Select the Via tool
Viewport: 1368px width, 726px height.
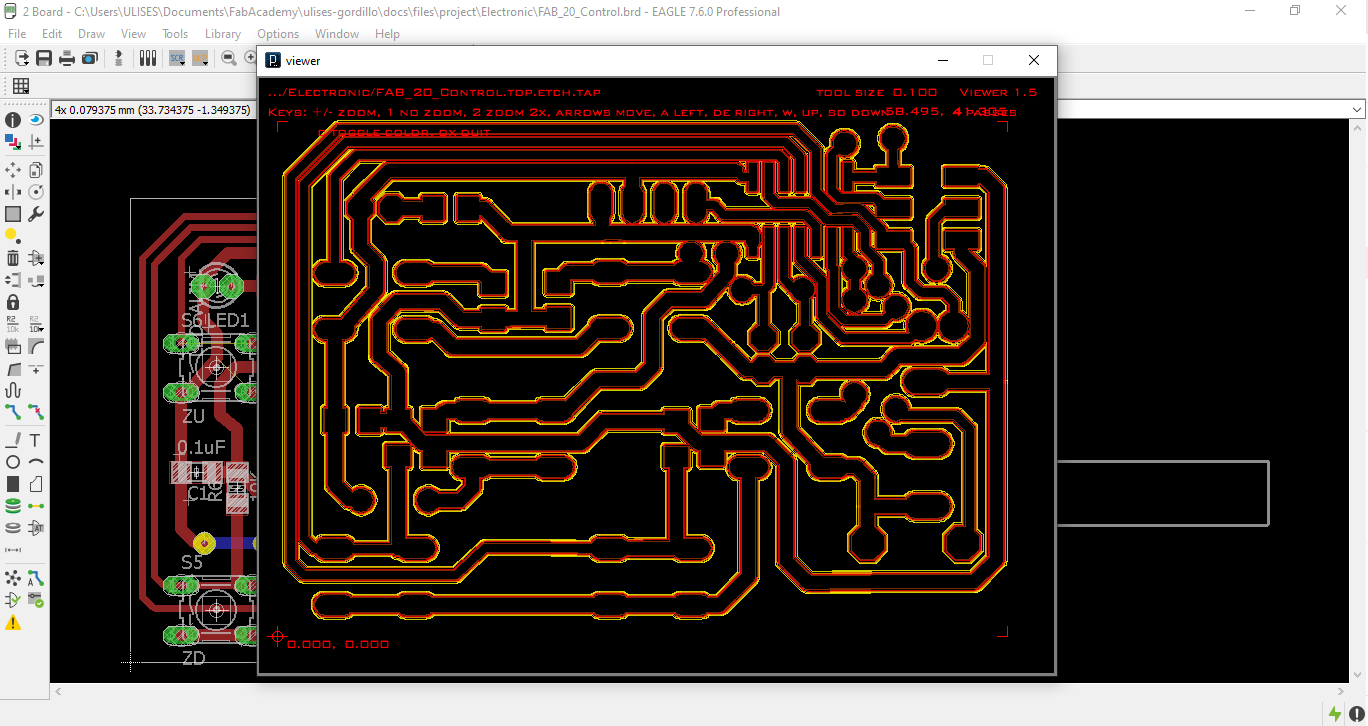pos(13,506)
